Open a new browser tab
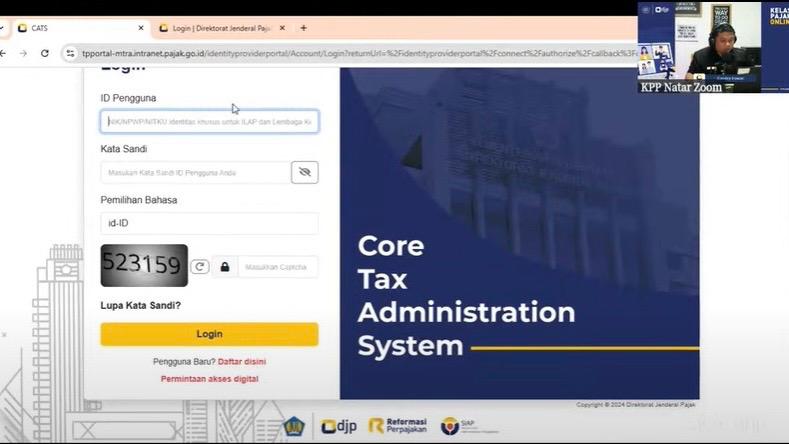789x444 pixels. coord(304,28)
